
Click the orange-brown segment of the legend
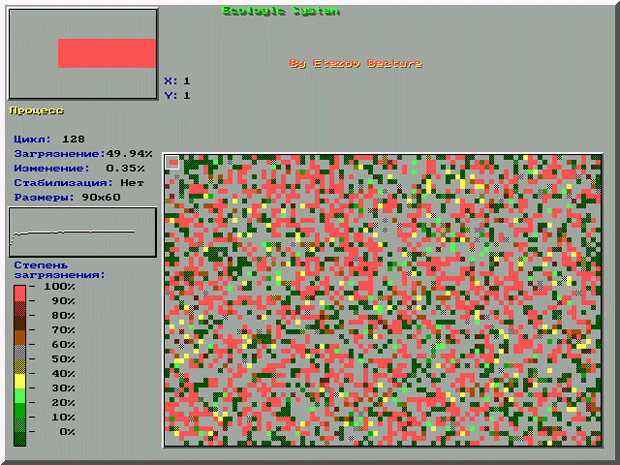(20, 337)
